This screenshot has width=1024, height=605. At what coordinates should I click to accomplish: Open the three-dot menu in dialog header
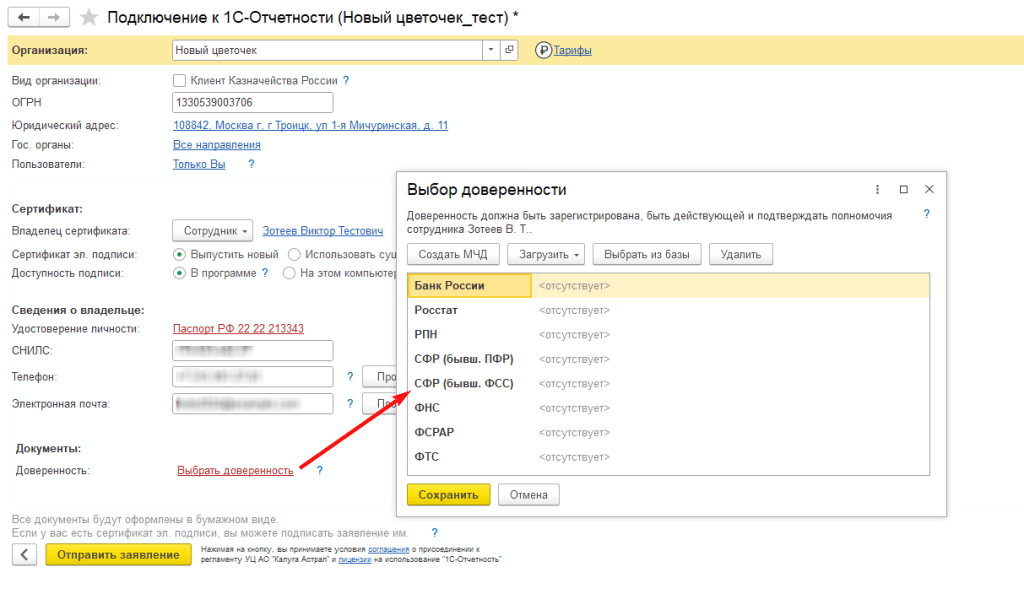click(x=877, y=189)
